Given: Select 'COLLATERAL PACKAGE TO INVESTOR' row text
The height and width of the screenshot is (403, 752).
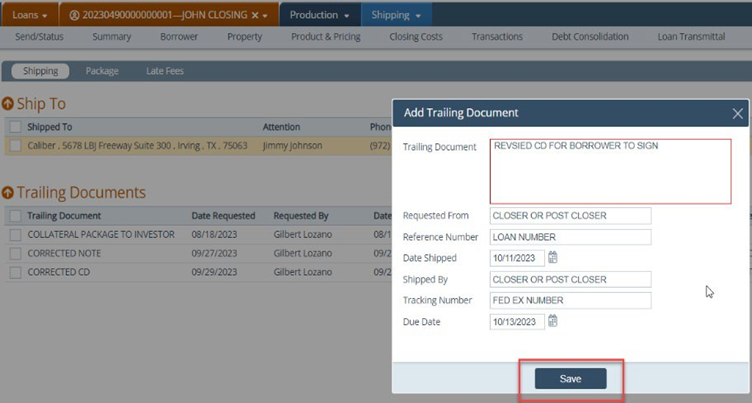Looking at the screenshot, I should coord(101,235).
